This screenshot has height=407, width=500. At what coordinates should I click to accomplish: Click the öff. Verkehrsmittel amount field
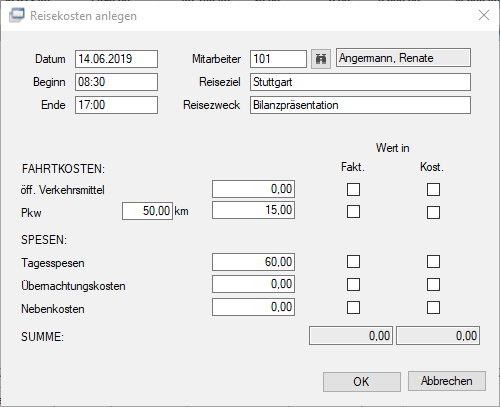click(253, 189)
